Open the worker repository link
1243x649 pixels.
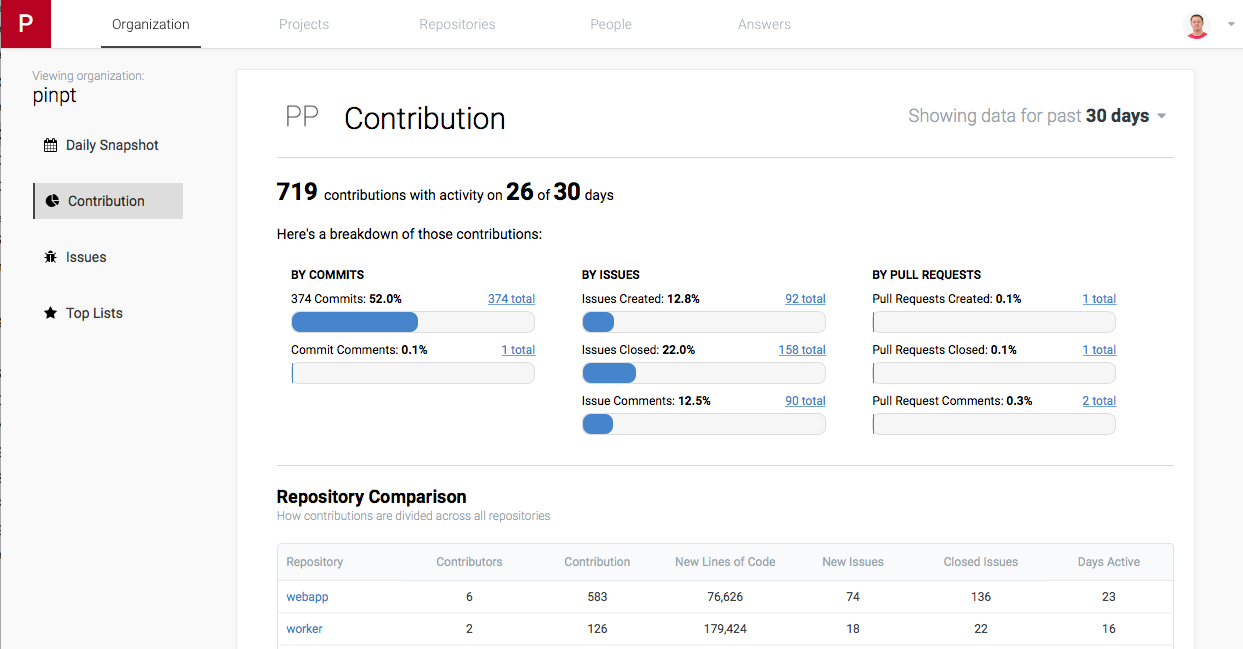point(304,629)
